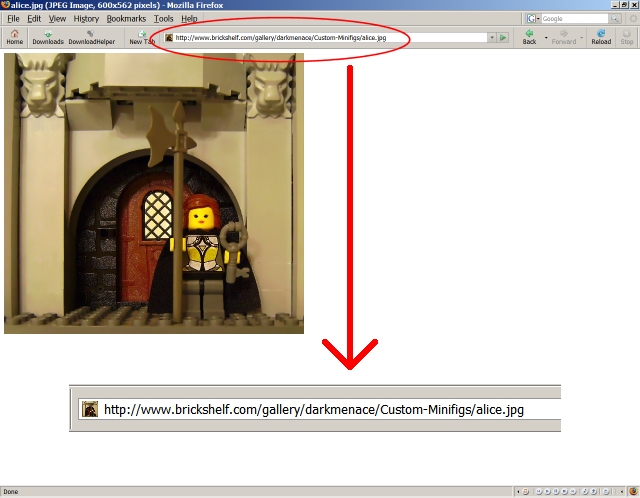Click the eject icon in status bar

[x=606, y=491]
